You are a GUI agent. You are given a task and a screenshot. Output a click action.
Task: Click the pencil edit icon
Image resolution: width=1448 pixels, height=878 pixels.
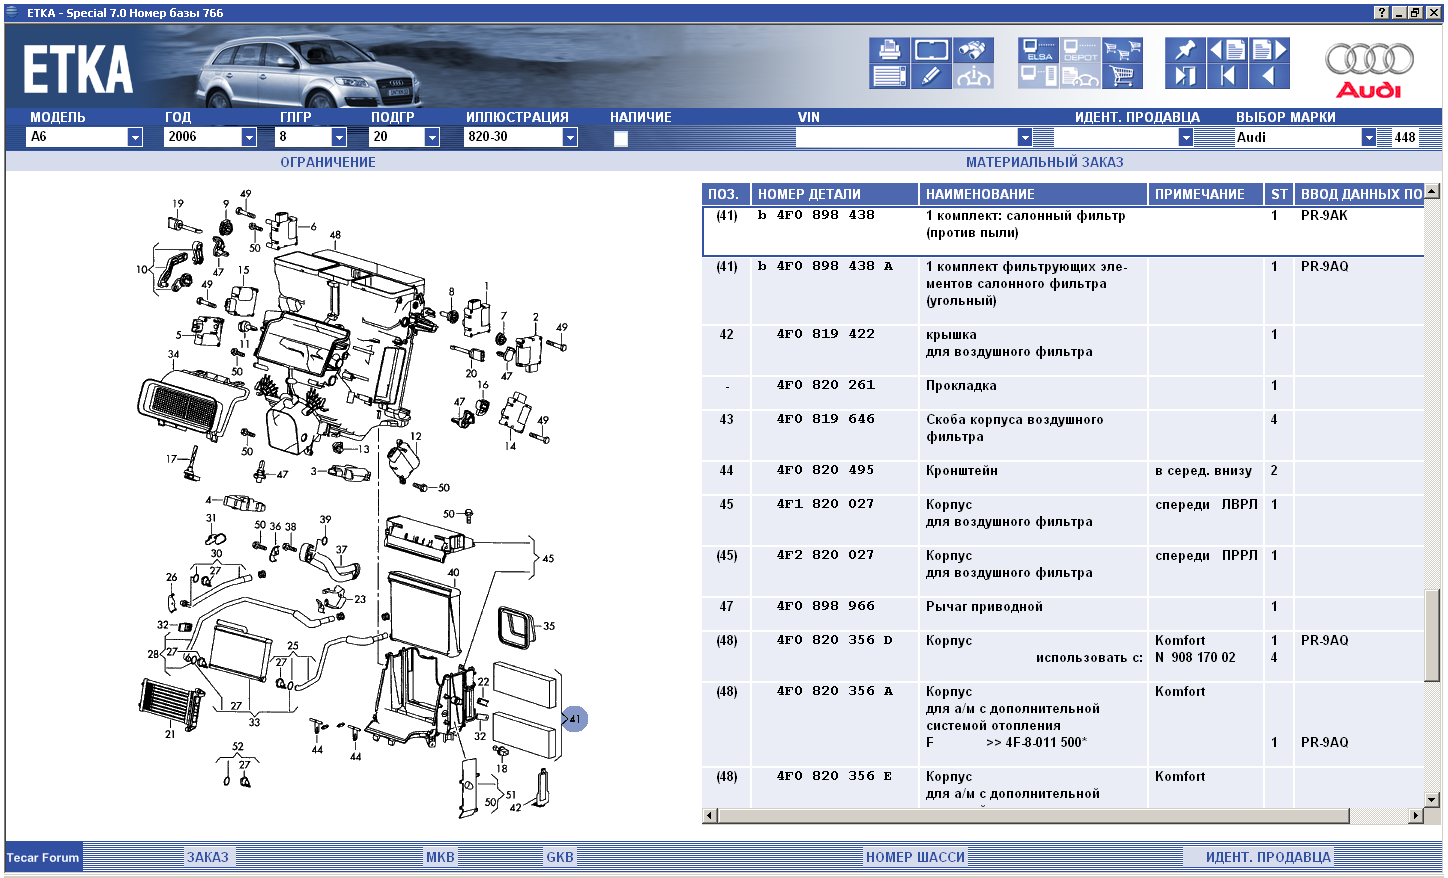coord(931,76)
